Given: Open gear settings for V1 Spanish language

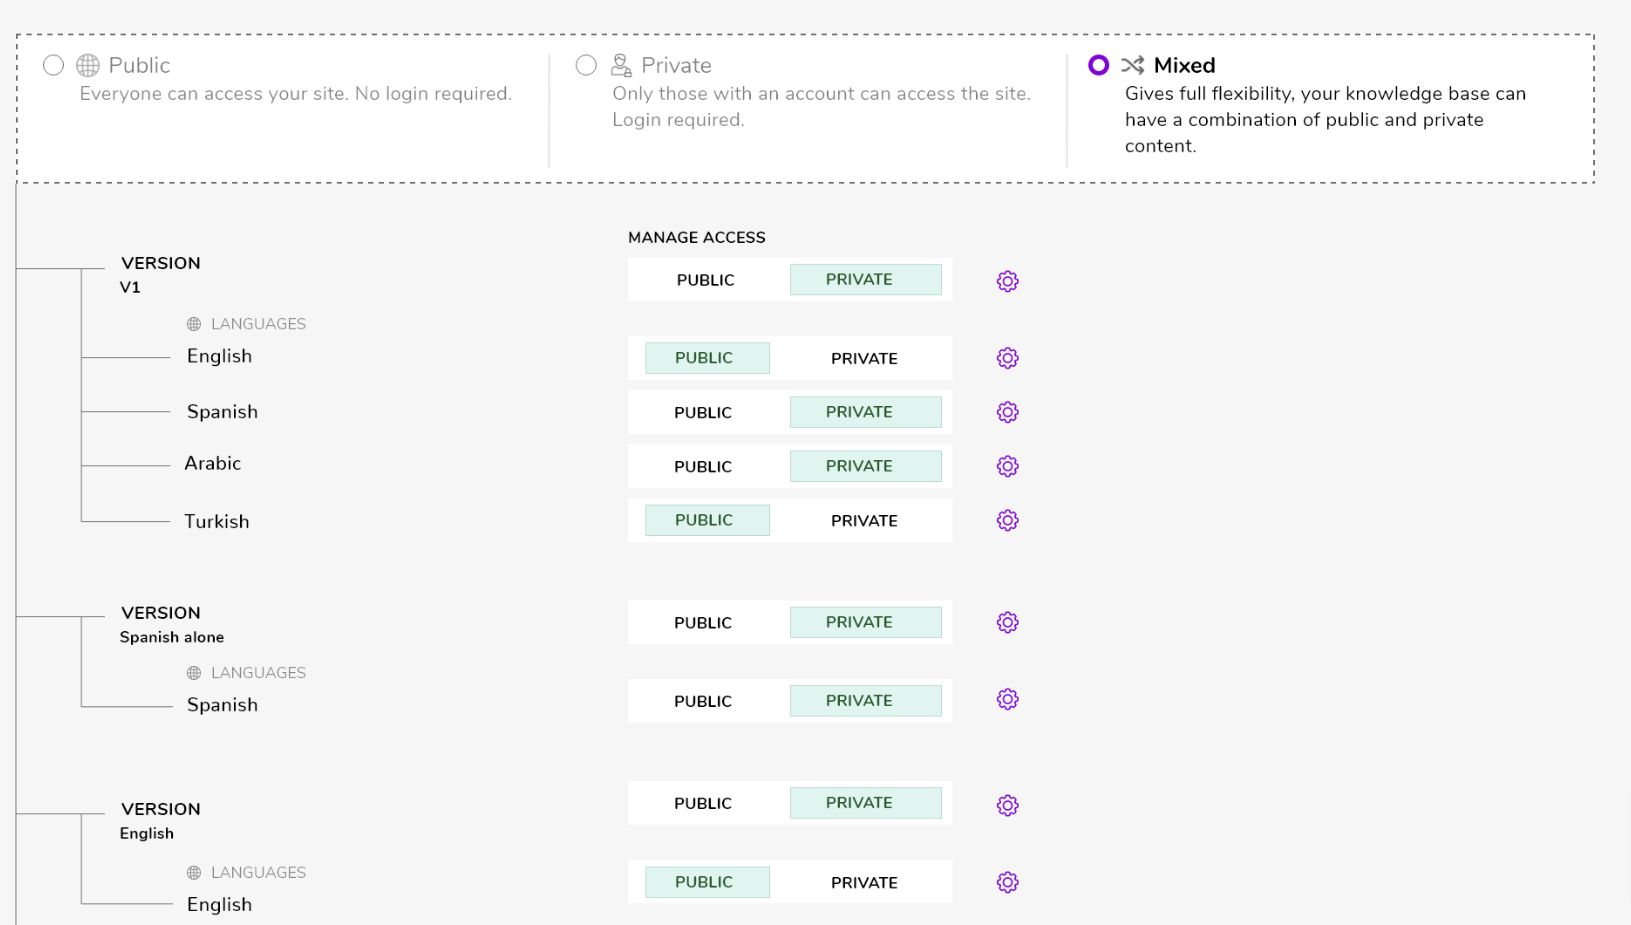Looking at the screenshot, I should click(1007, 412).
